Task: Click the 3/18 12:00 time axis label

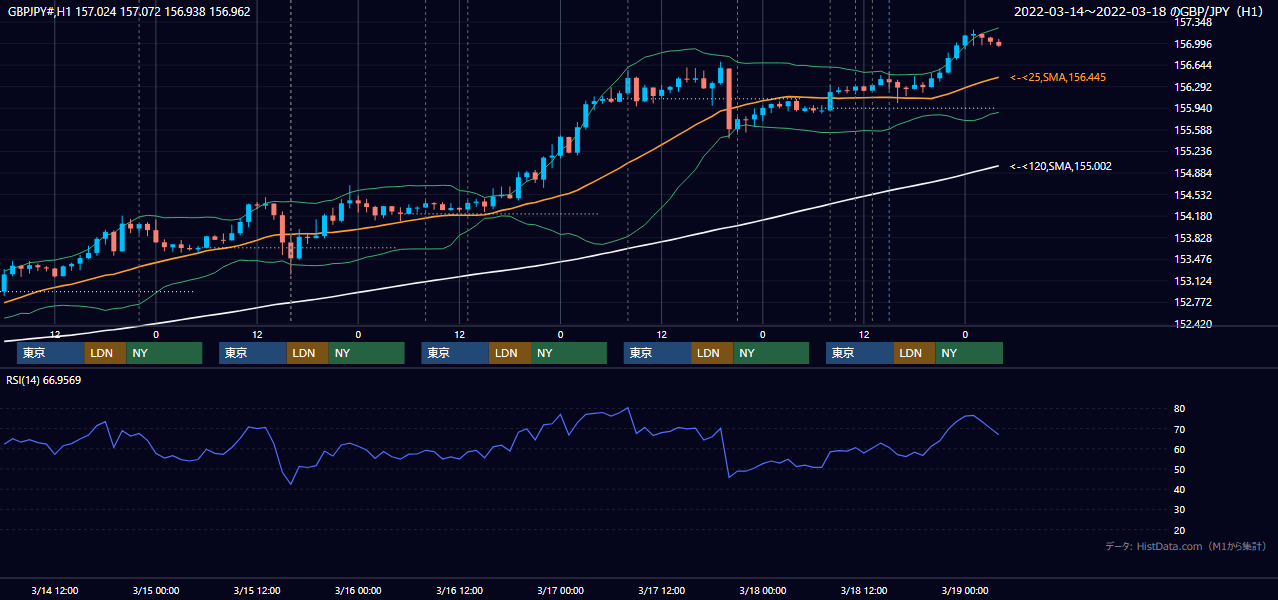Action: [x=864, y=590]
